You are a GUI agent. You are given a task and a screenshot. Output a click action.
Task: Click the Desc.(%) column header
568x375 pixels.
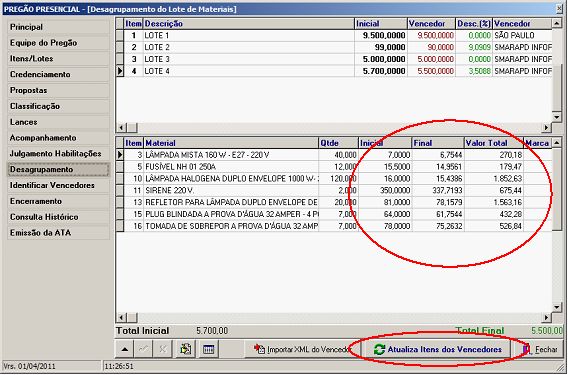coord(474,24)
